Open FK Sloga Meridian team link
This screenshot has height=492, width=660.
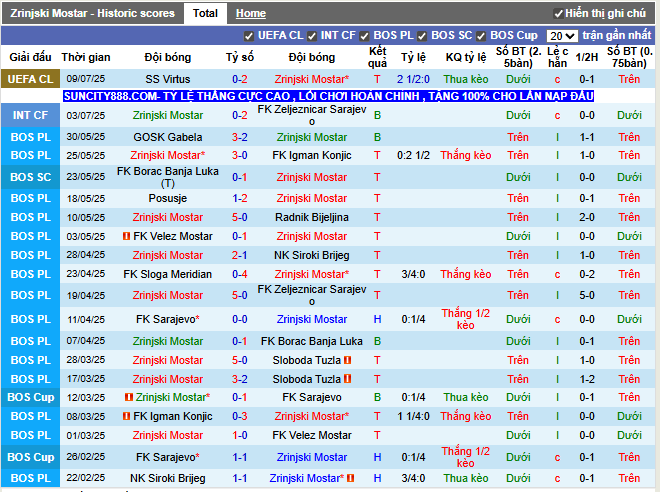pos(168,274)
